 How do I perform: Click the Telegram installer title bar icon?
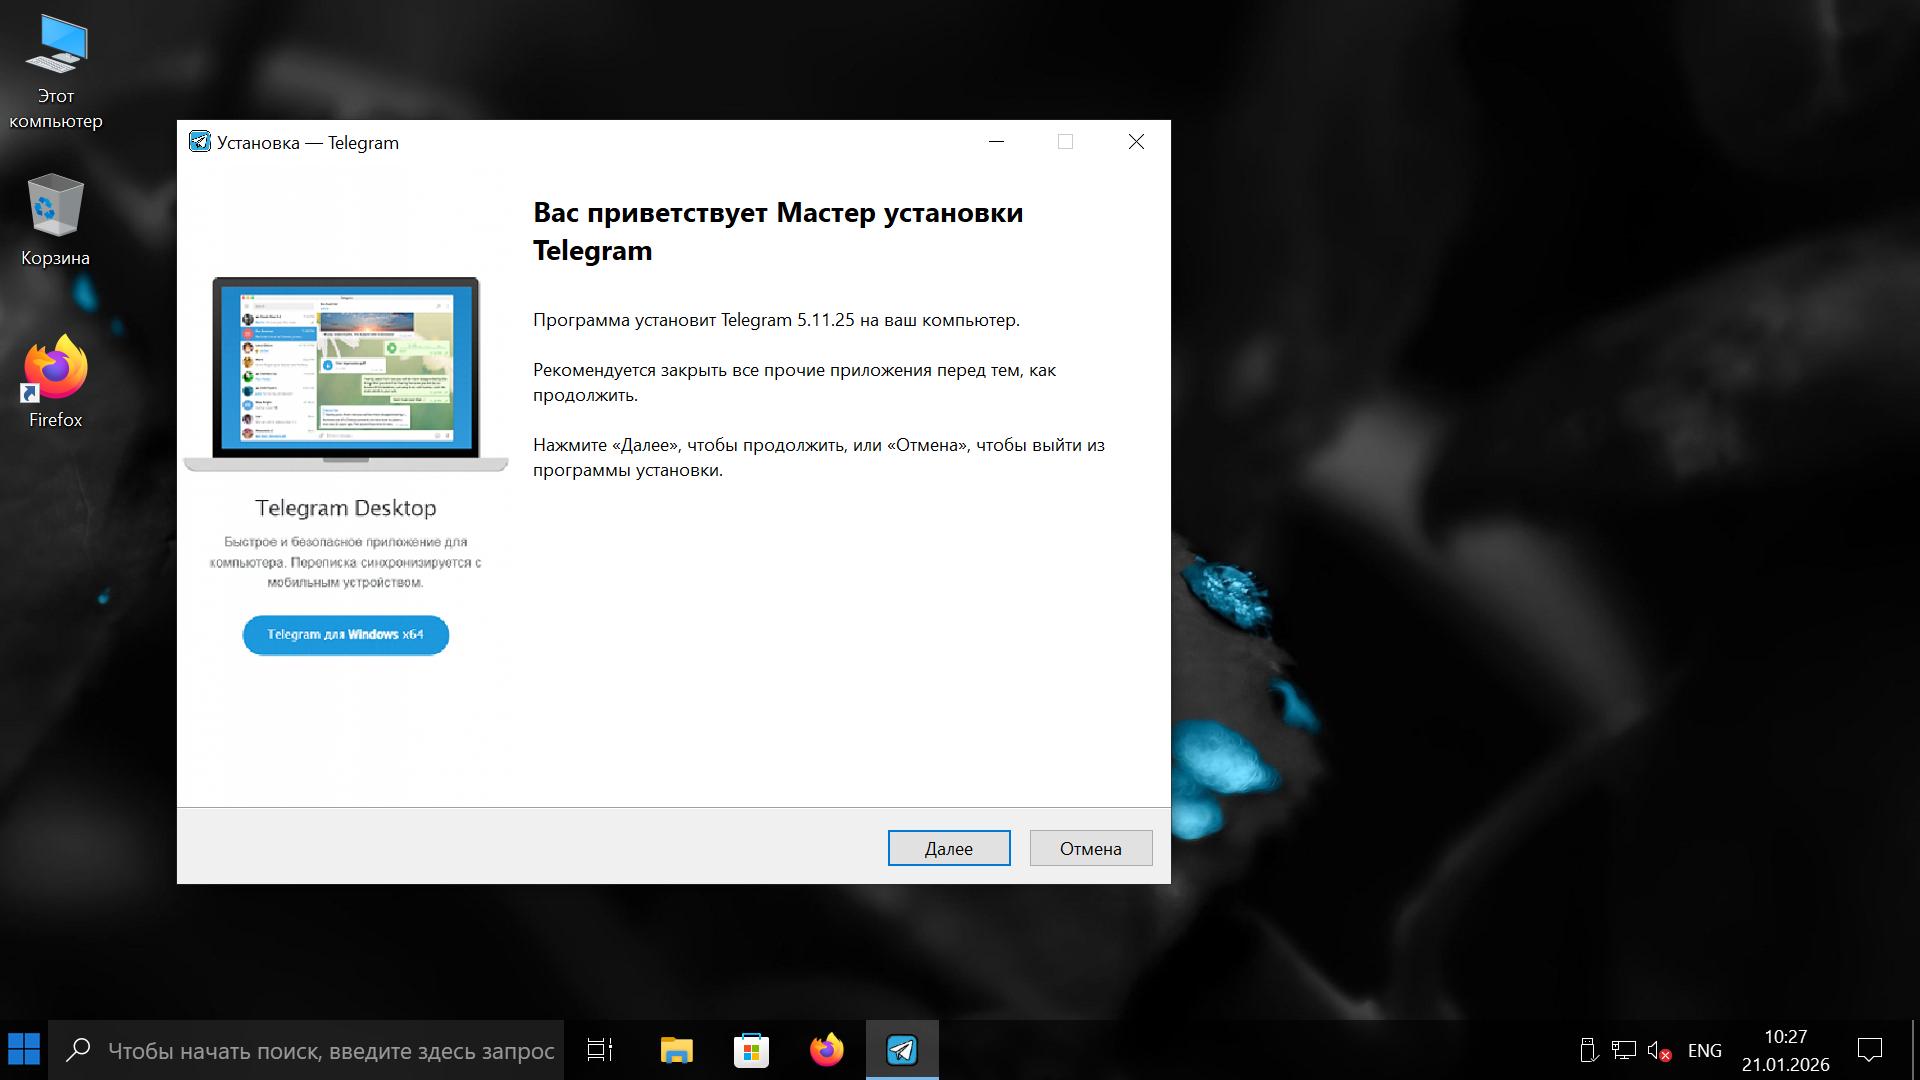[200, 142]
